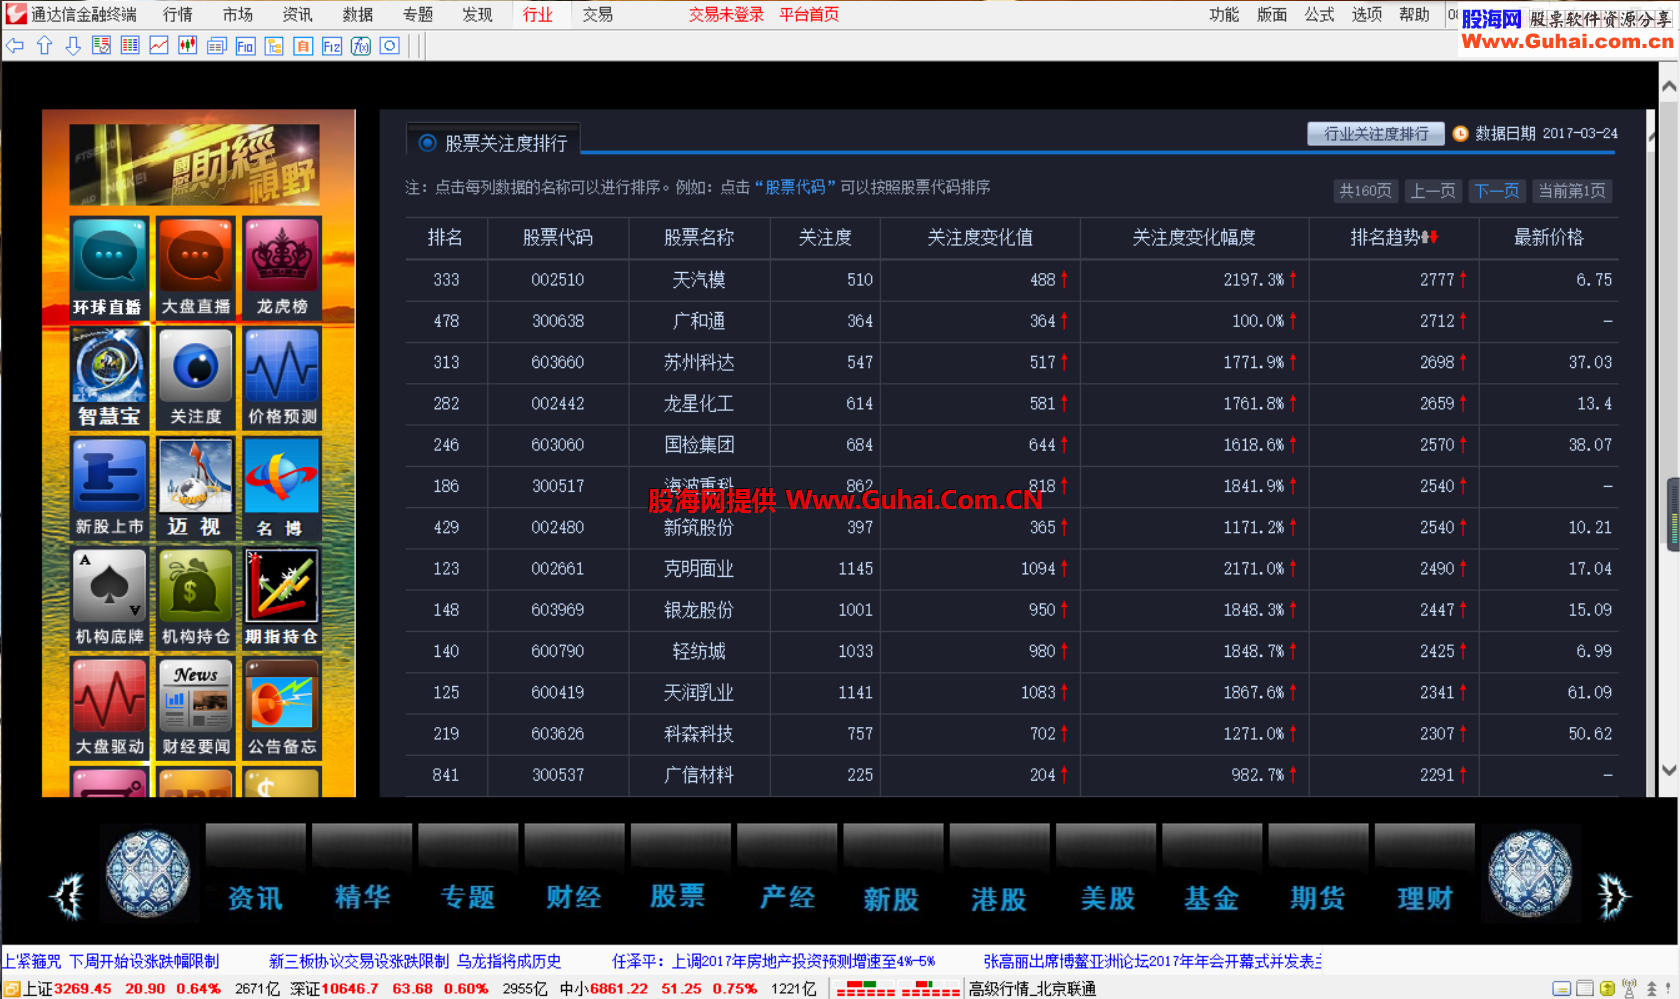Open the 行情 menu
This screenshot has height=999, width=1680.
[178, 14]
